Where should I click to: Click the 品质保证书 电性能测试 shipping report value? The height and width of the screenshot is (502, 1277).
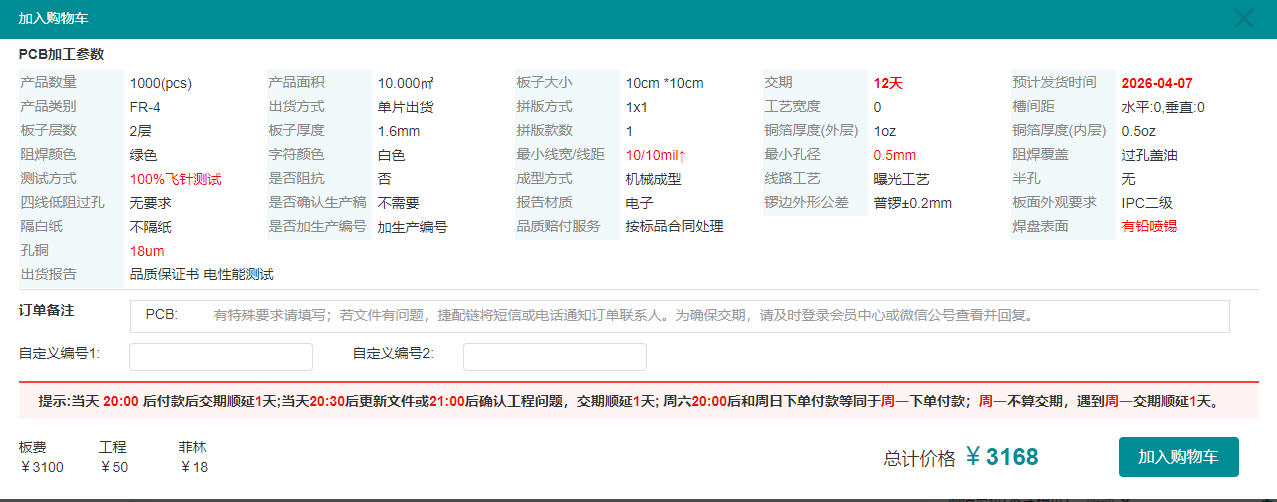[201, 274]
